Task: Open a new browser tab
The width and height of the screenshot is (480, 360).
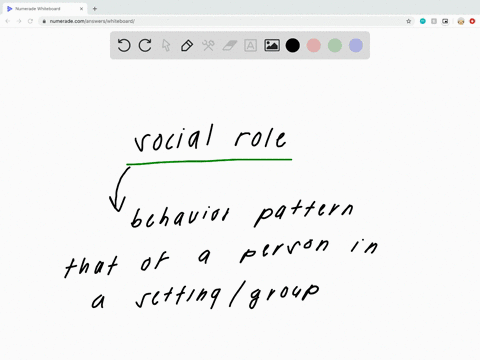Action: coord(95,9)
